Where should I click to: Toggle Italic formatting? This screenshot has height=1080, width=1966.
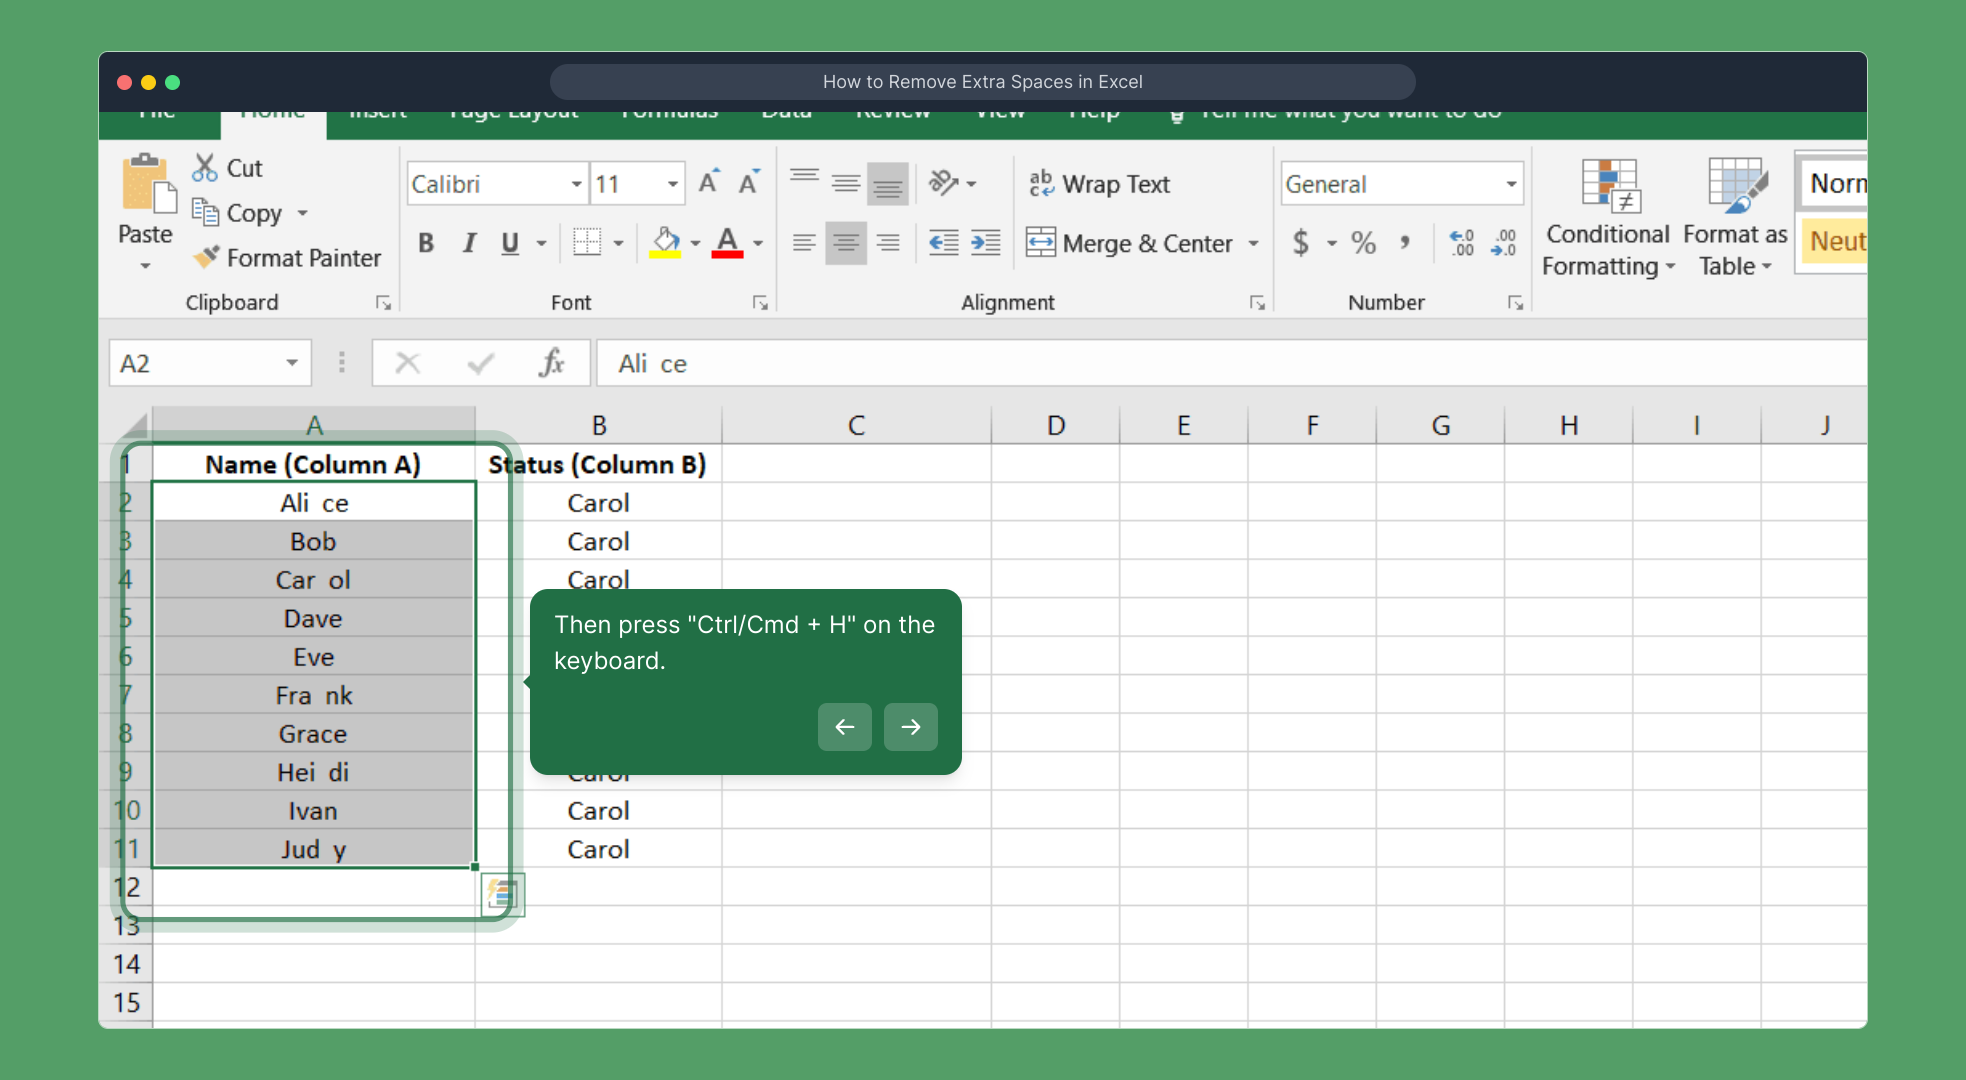tap(468, 243)
